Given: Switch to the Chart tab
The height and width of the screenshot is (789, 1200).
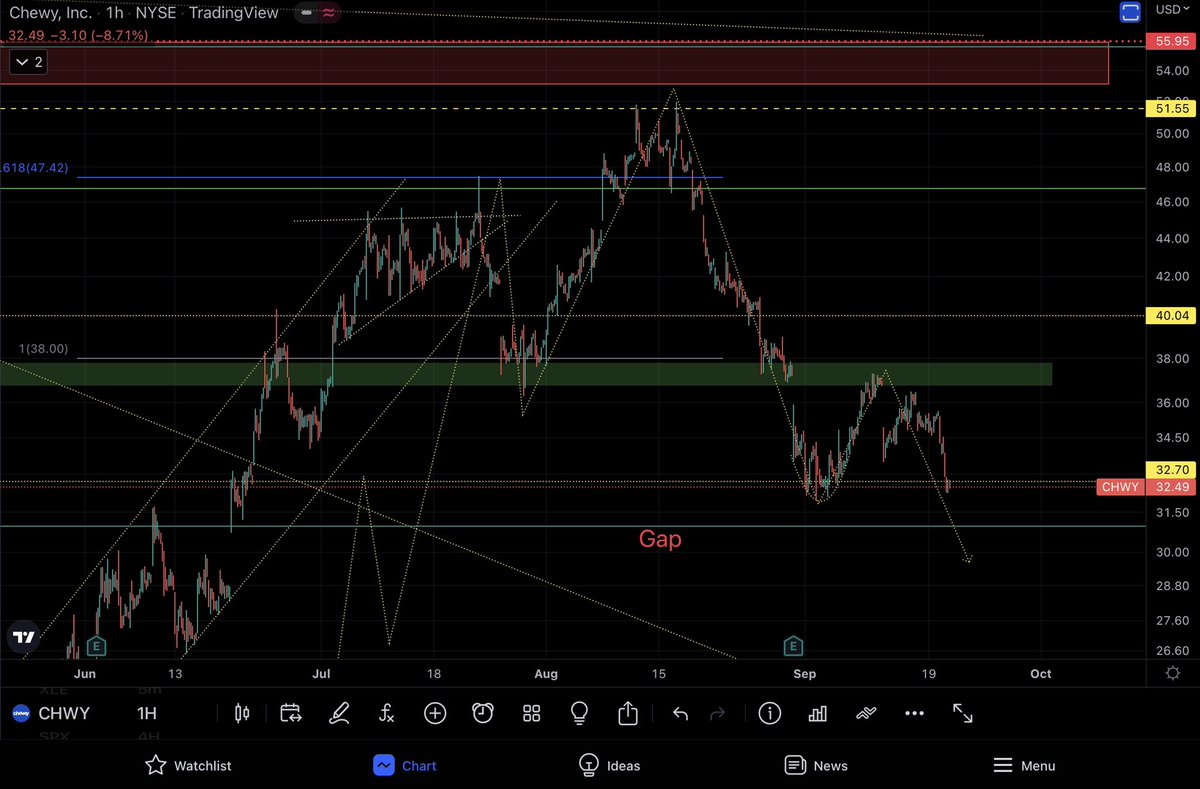Looking at the screenshot, I should click(405, 765).
